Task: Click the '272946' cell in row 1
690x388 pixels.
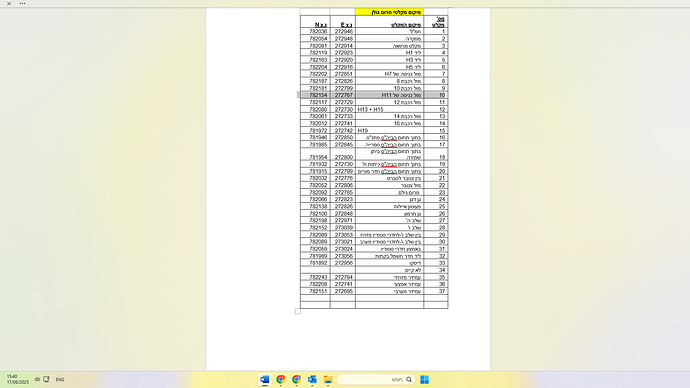Action: point(343,32)
